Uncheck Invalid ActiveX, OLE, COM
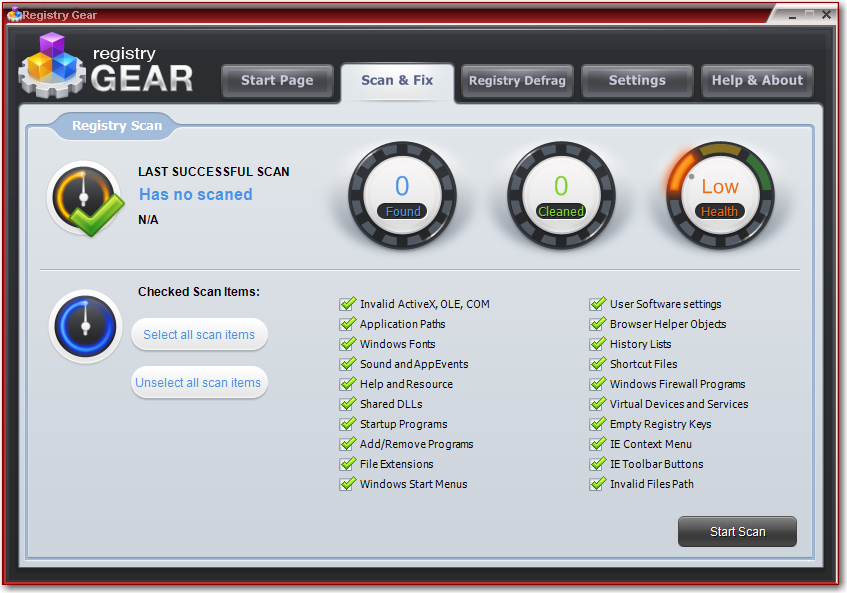 pos(348,304)
